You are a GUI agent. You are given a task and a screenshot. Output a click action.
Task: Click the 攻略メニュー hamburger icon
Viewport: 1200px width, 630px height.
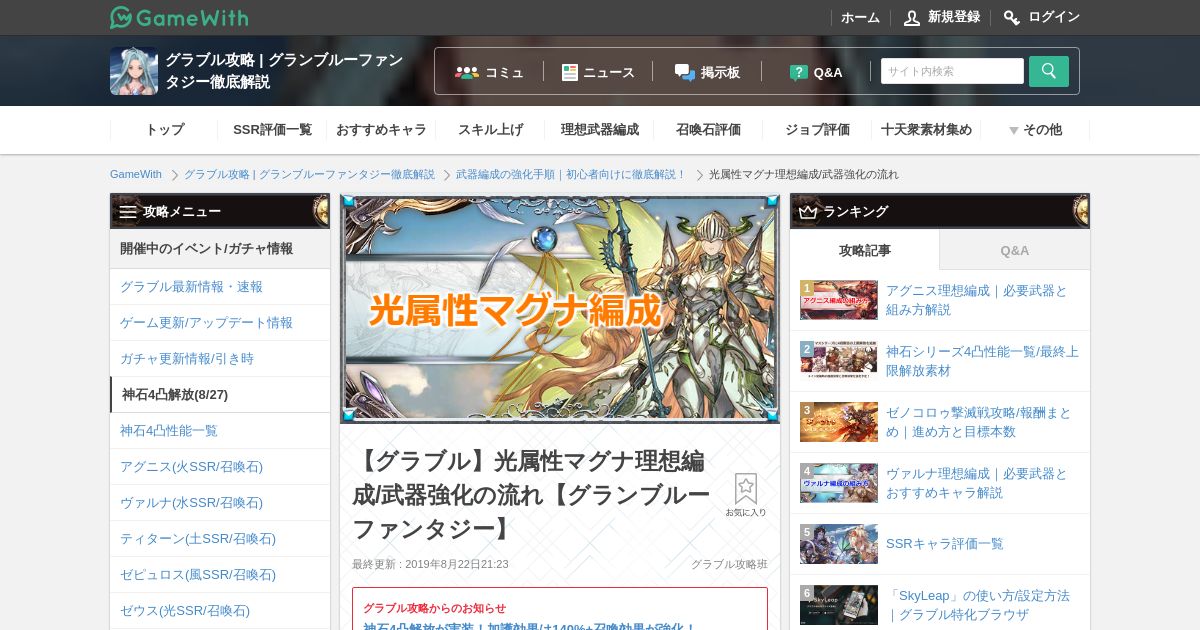point(128,211)
